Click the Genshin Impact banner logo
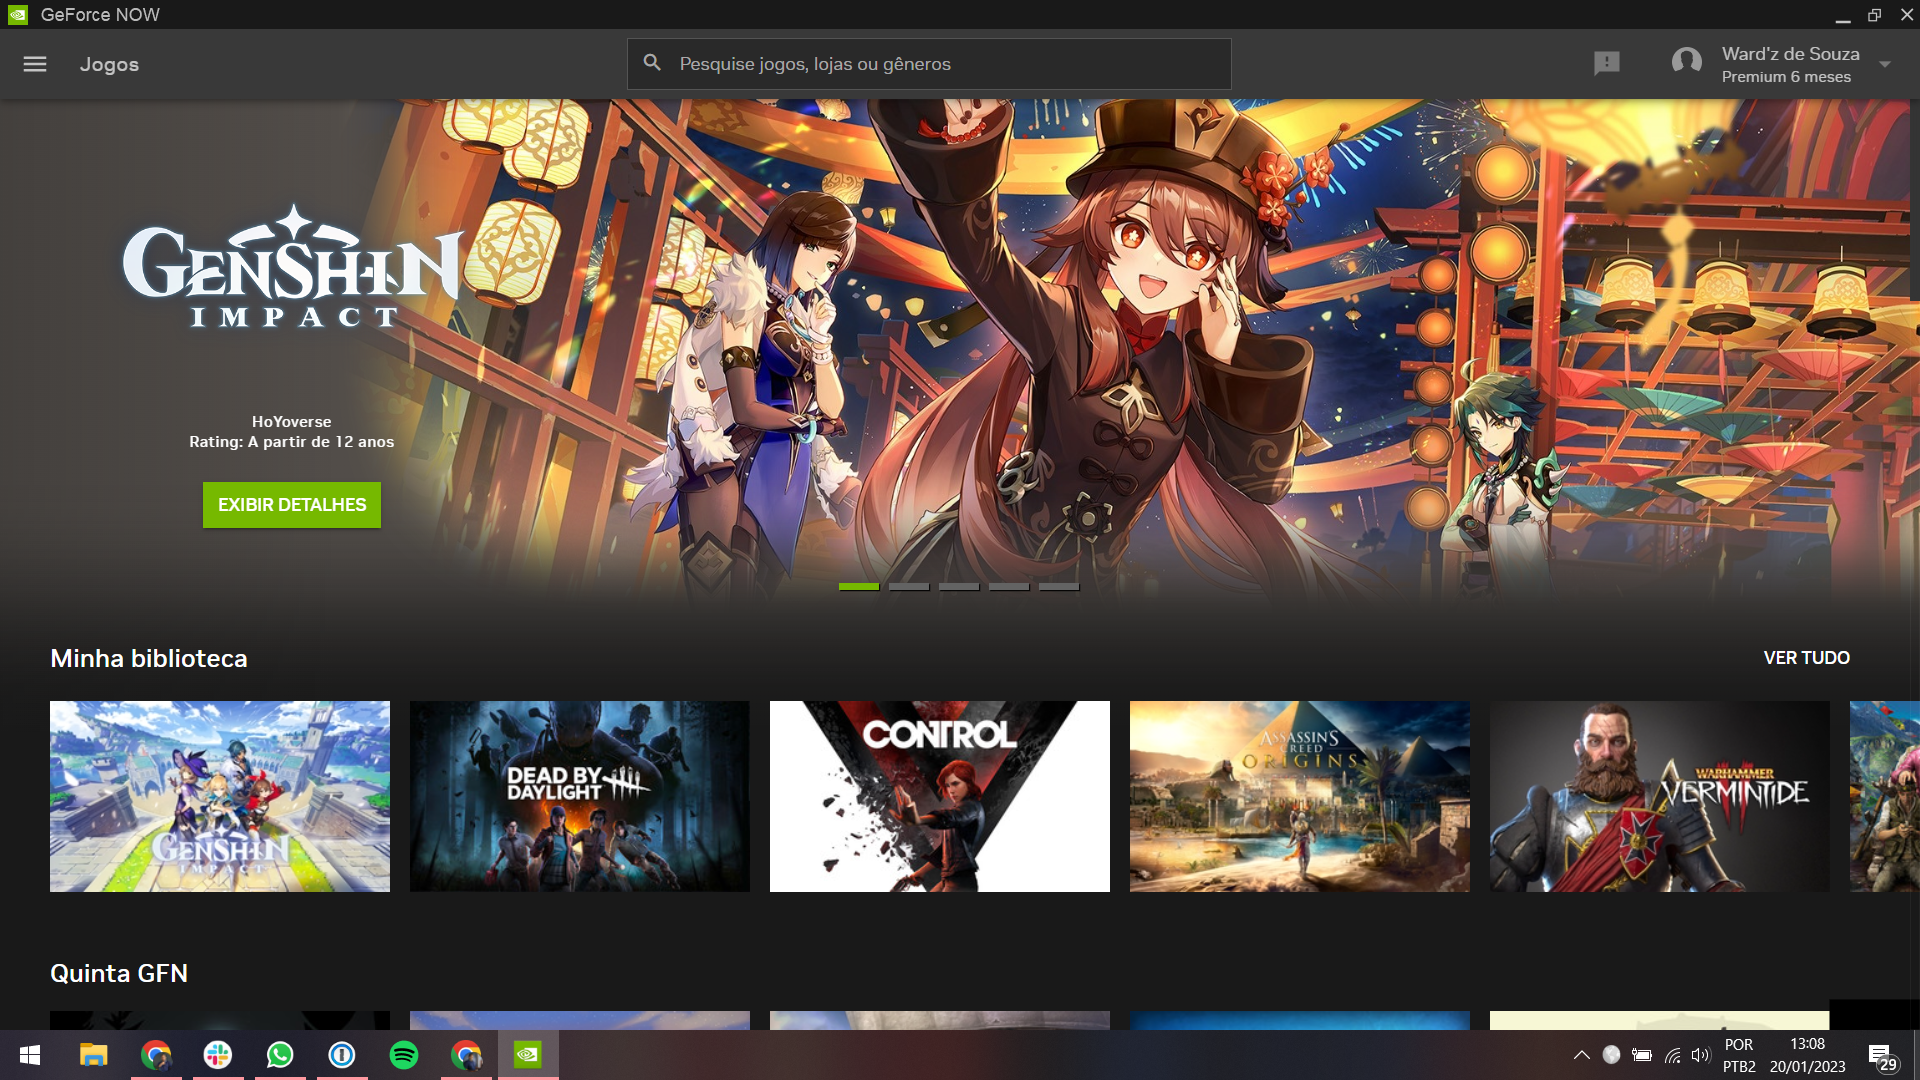 point(292,266)
